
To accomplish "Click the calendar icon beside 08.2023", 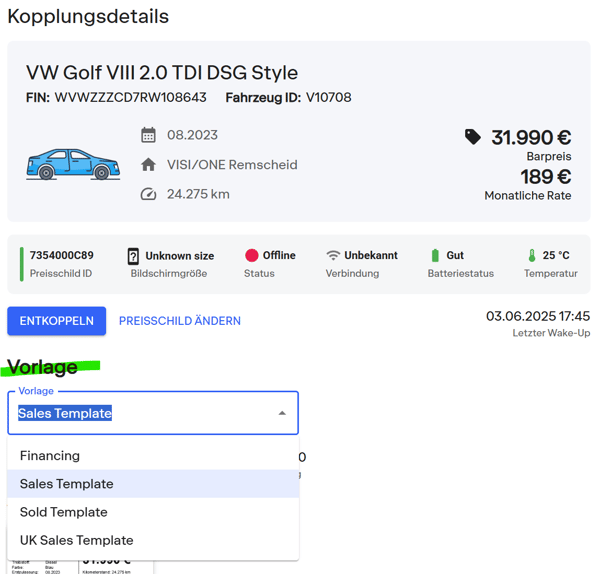I will click(x=148, y=135).
